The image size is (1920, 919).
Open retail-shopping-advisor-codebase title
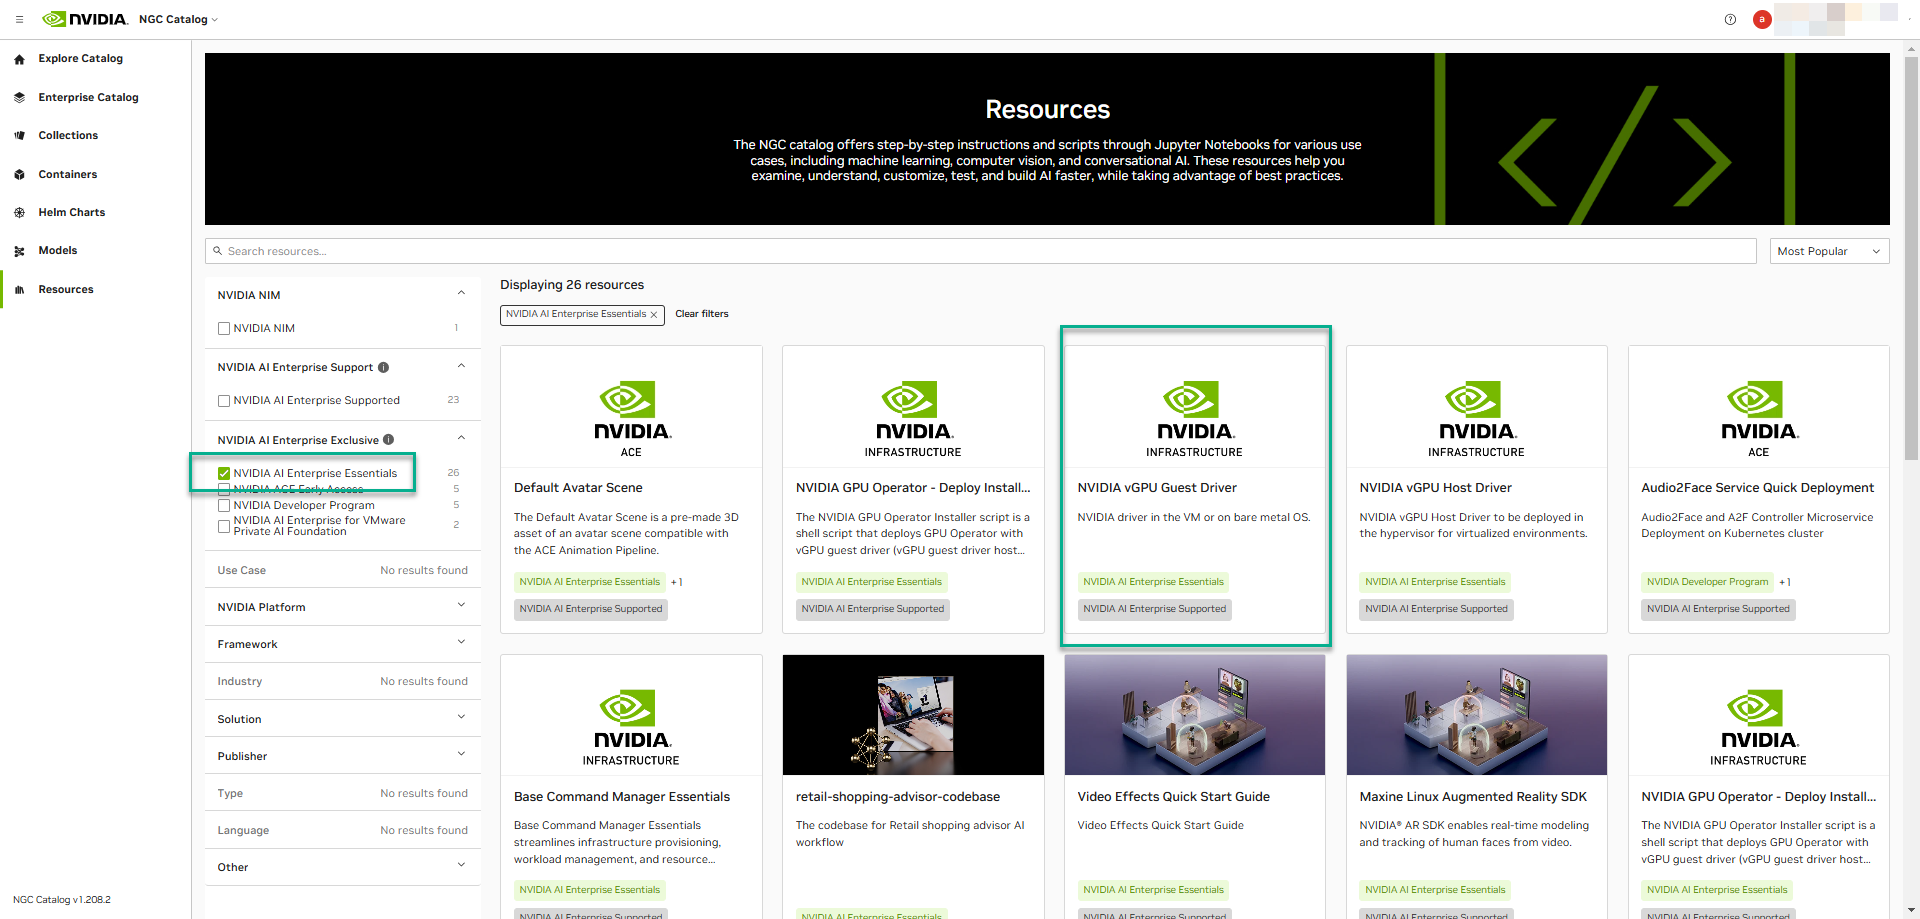[898, 797]
